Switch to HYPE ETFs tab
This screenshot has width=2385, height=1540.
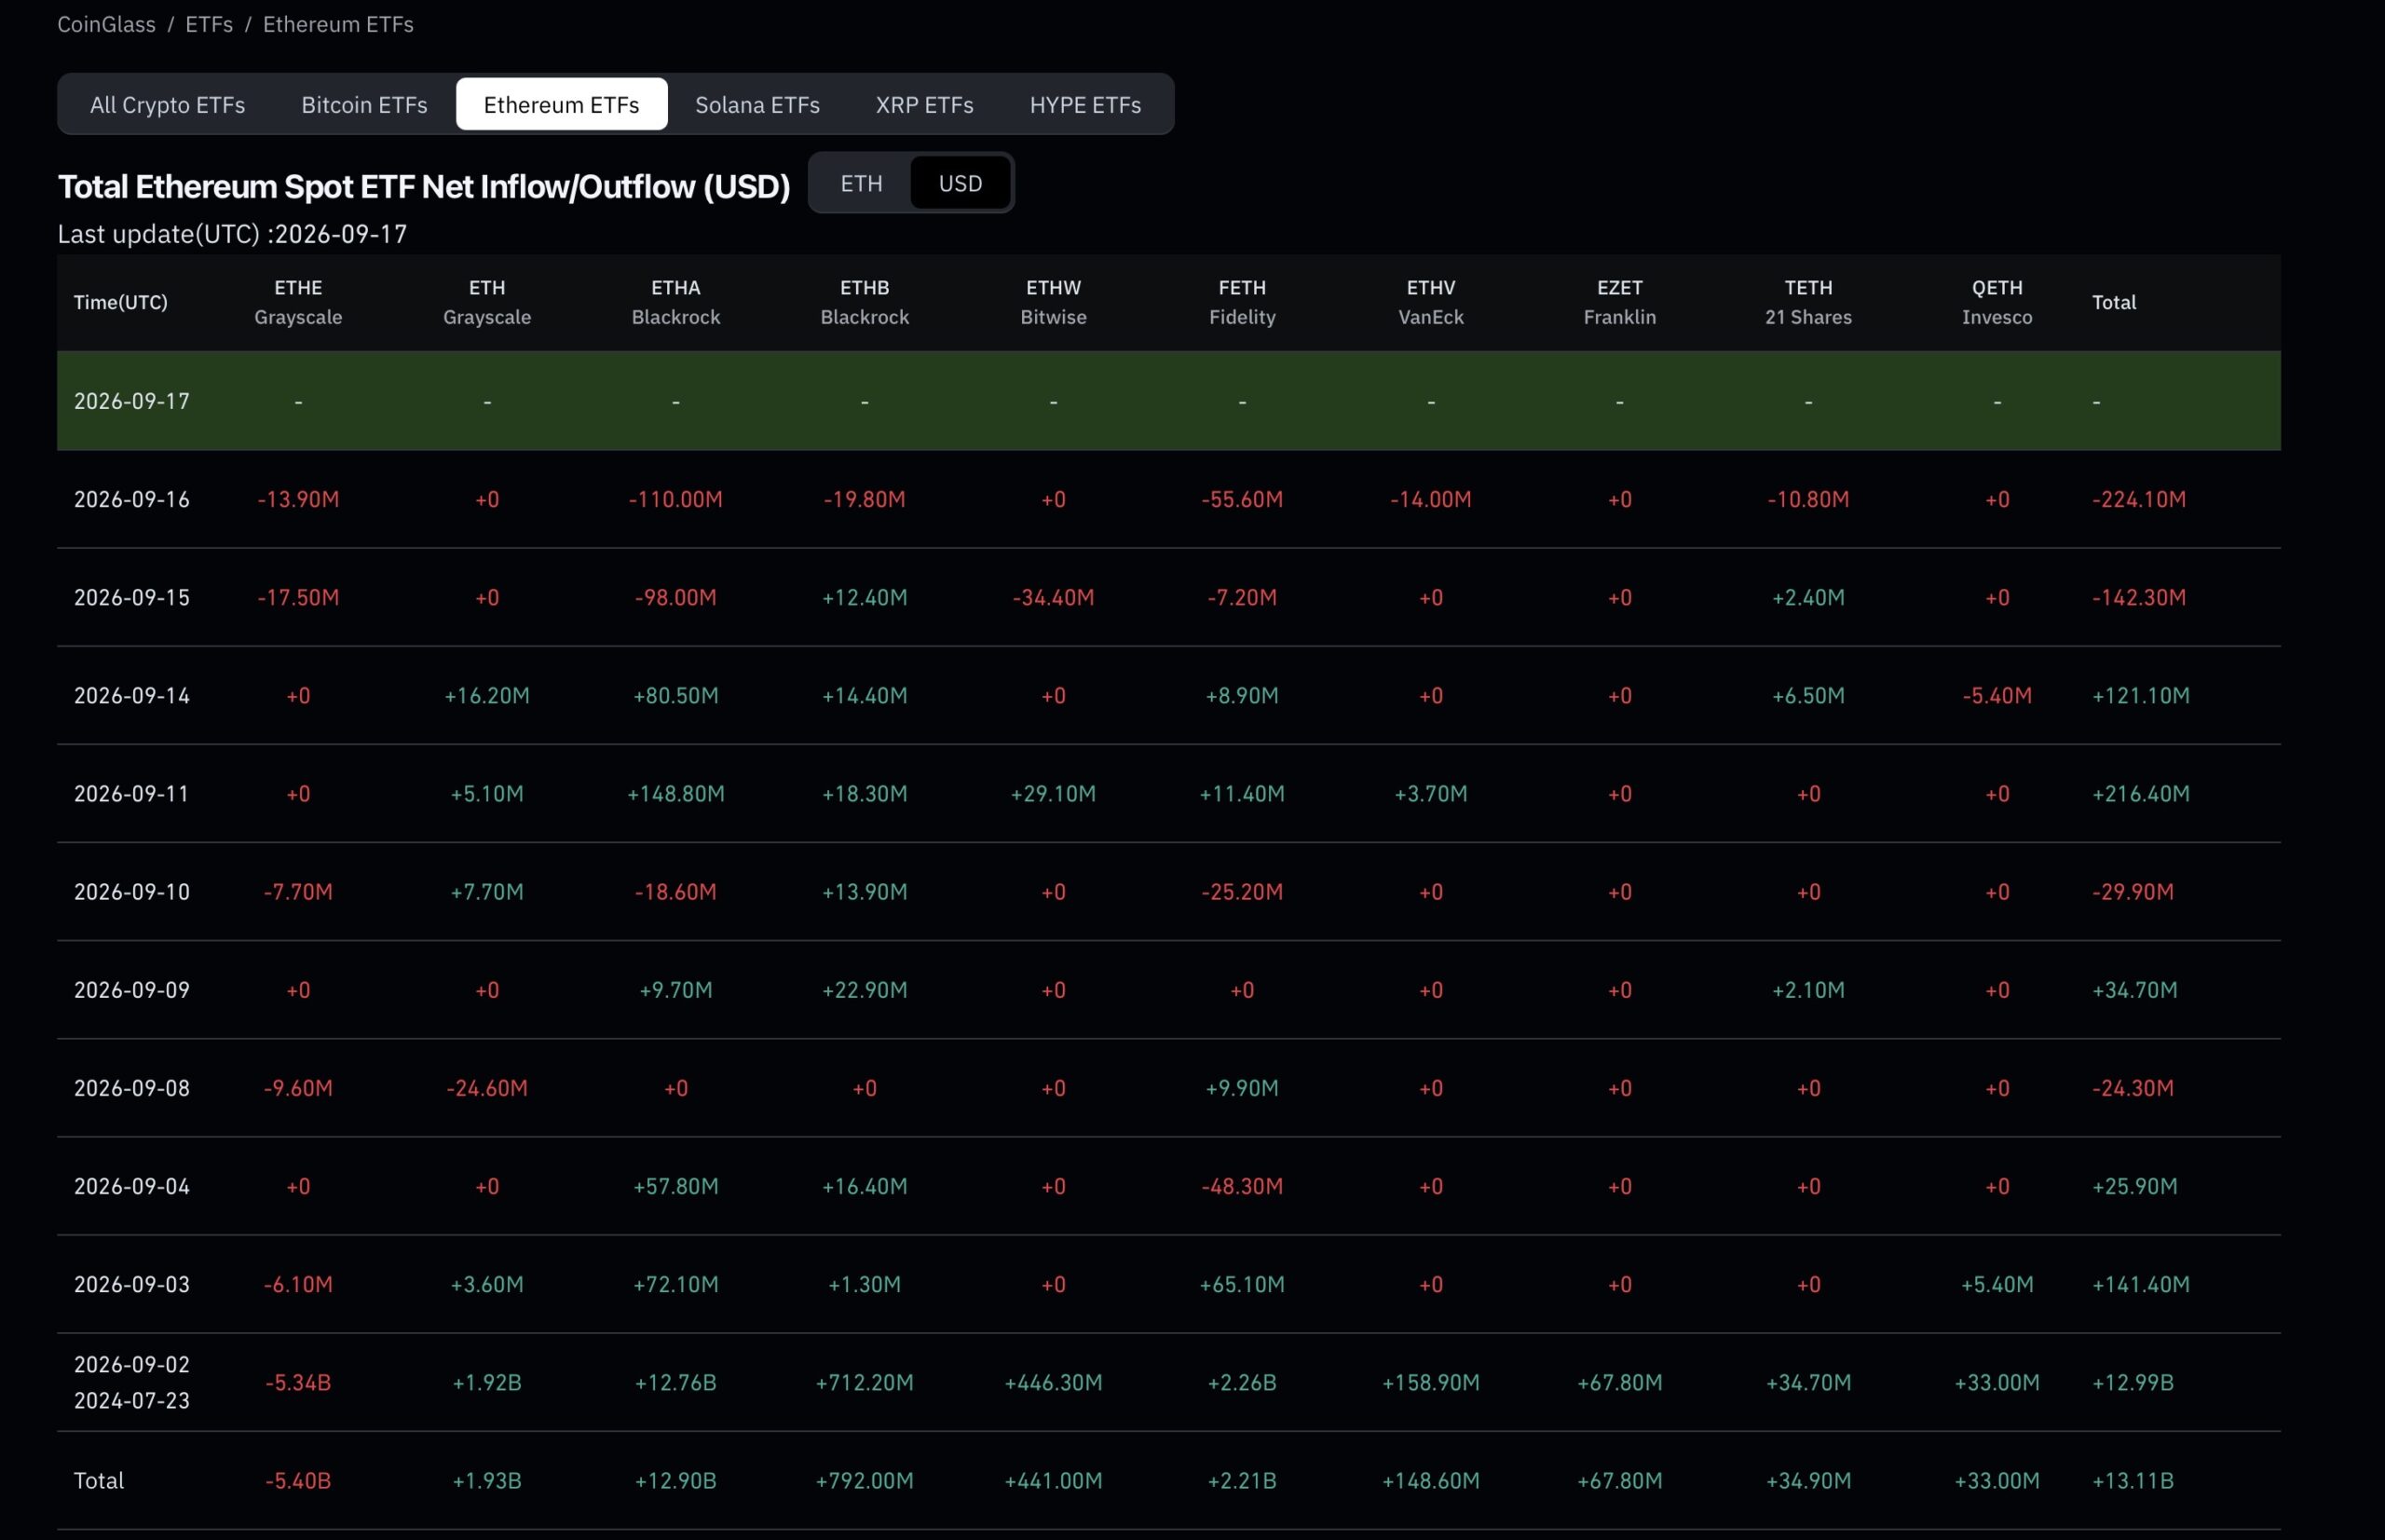[x=1085, y=104]
